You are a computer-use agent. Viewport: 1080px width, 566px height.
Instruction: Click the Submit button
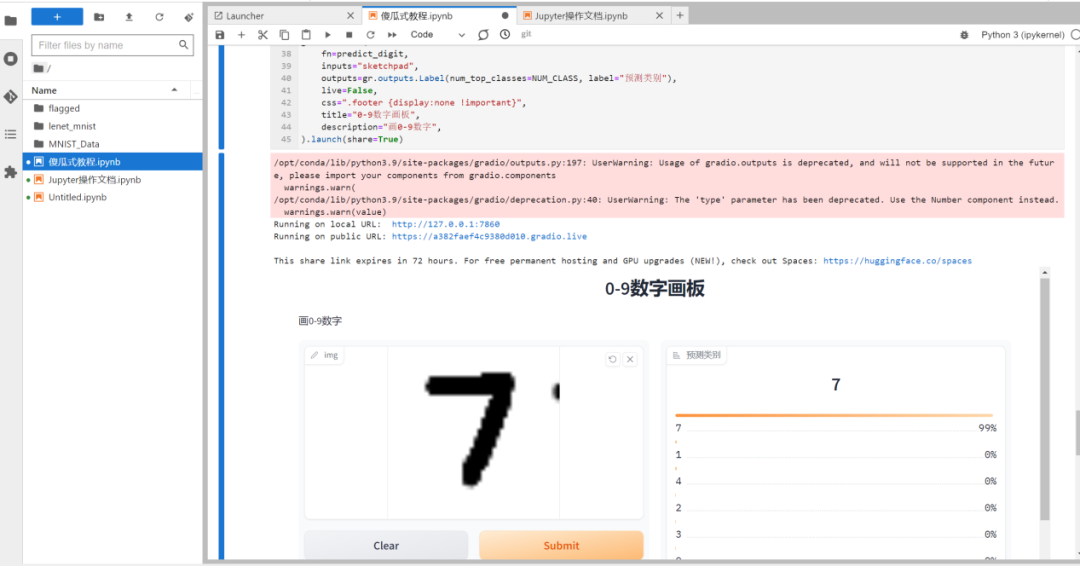point(561,545)
